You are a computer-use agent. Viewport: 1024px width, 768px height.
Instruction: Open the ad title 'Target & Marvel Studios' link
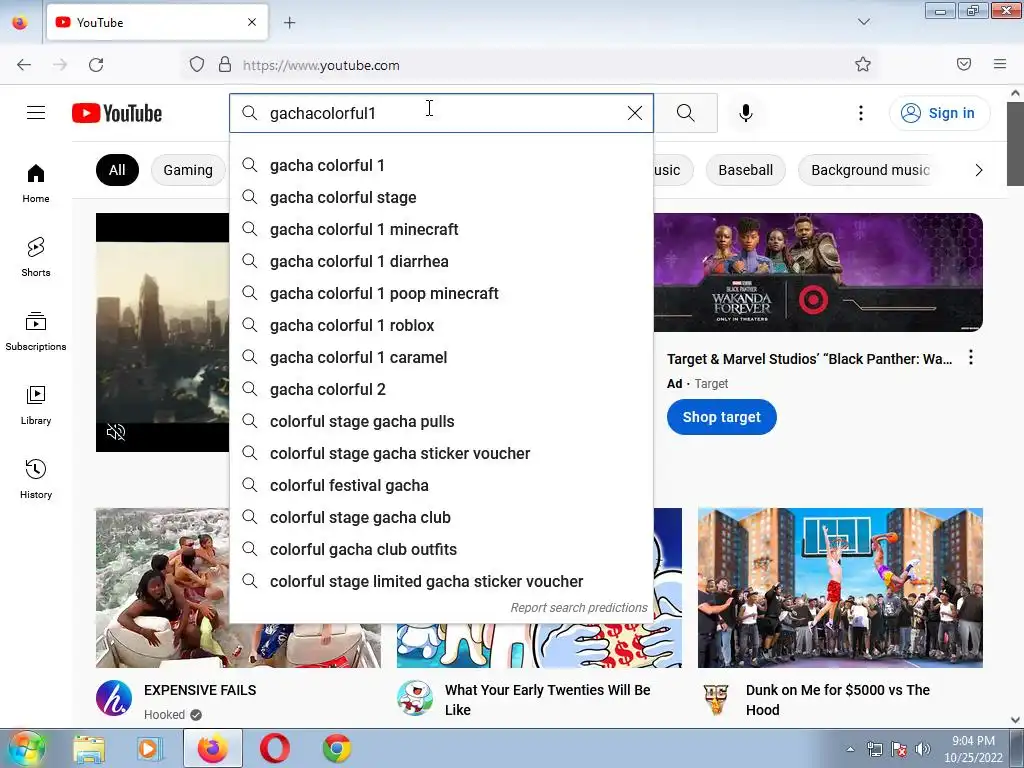point(809,359)
